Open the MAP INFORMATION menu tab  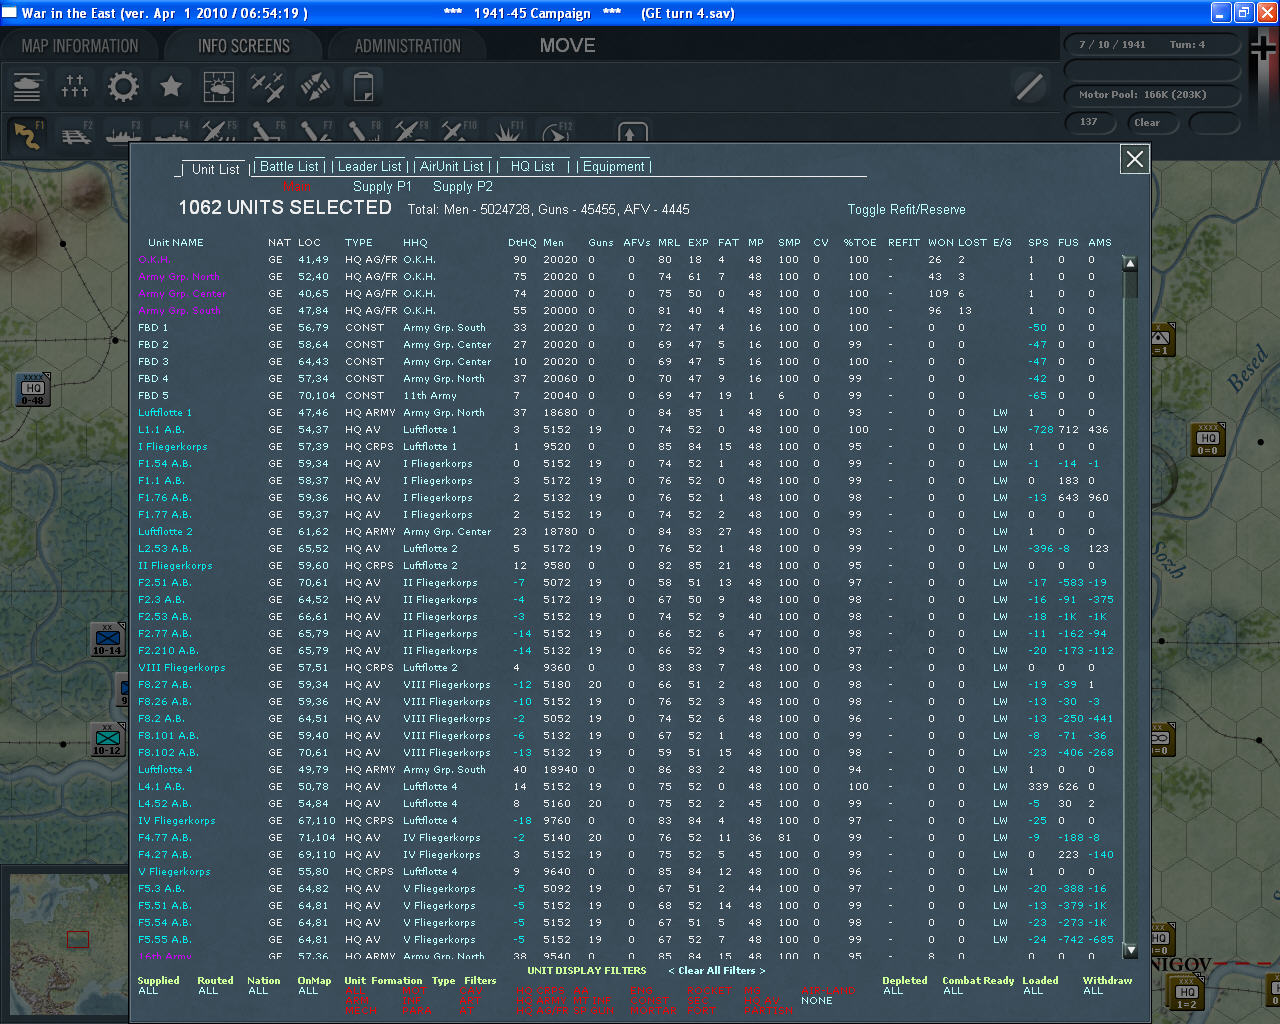click(x=80, y=46)
